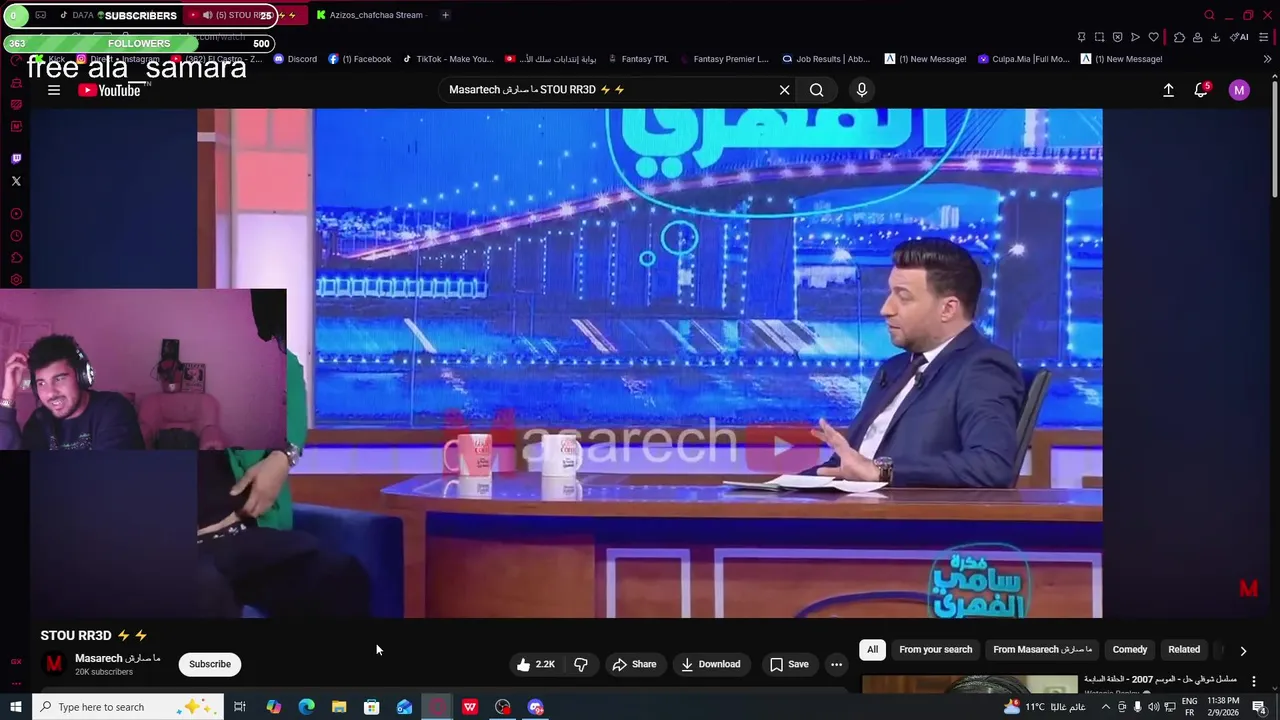Viewport: 1280px width, 720px height.
Task: Take a snapshot with the capture icon
Action: (1099, 37)
